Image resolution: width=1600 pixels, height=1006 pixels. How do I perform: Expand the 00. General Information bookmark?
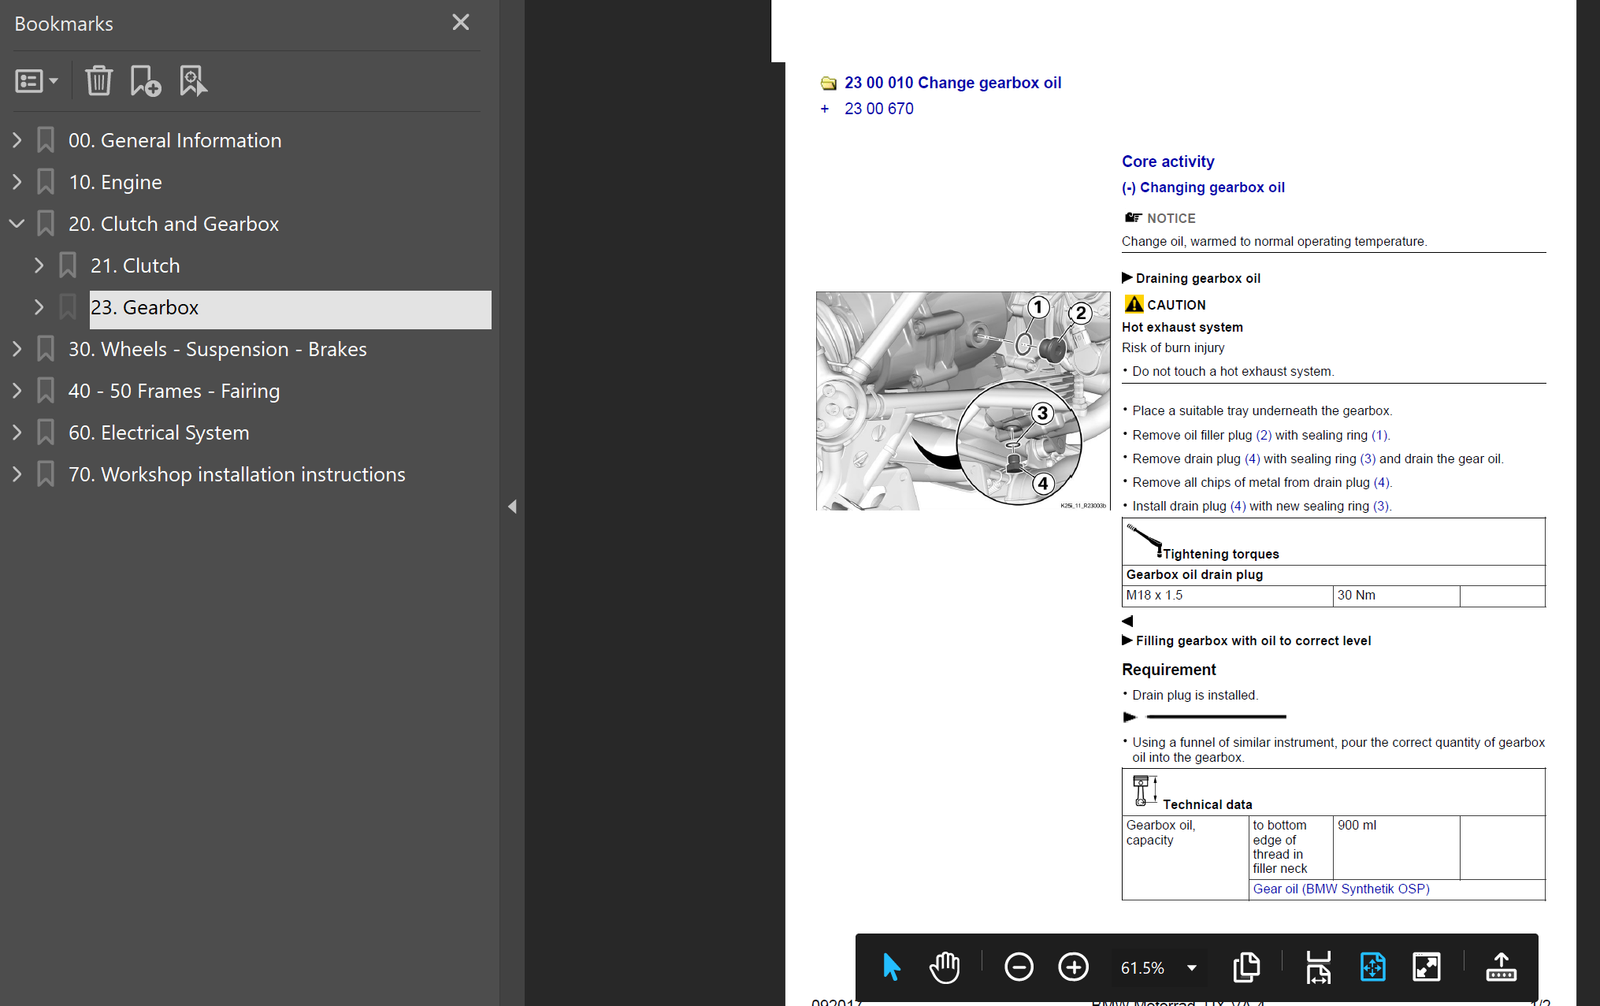pos(17,140)
